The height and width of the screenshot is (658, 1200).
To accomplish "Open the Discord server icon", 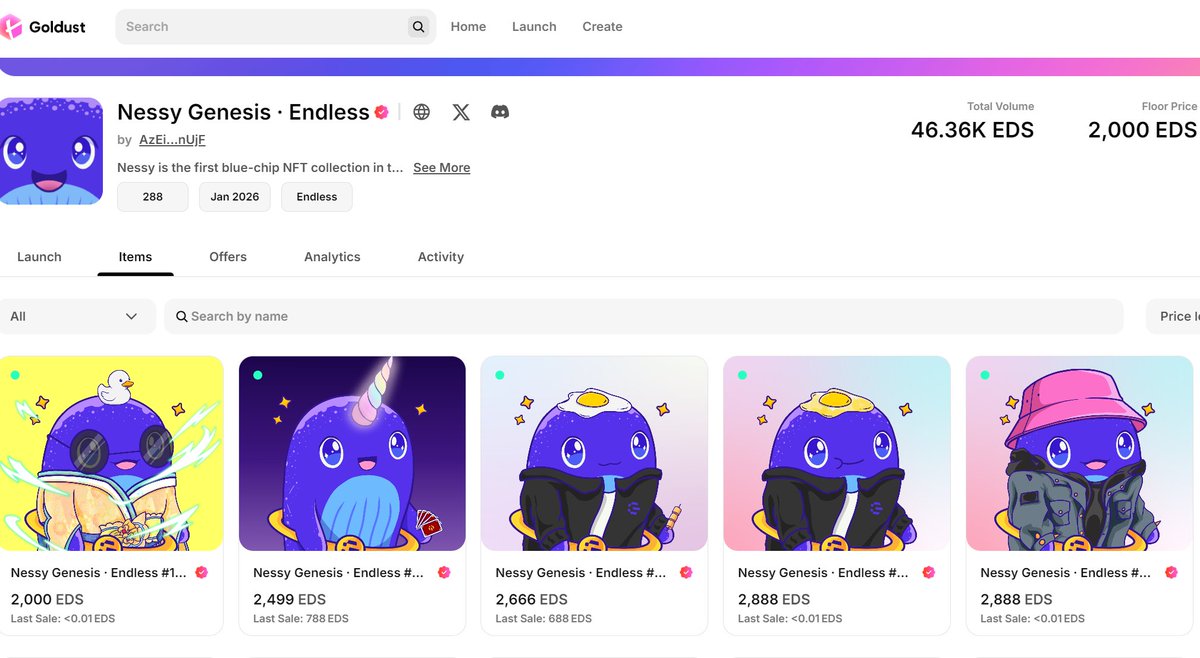I will (500, 112).
